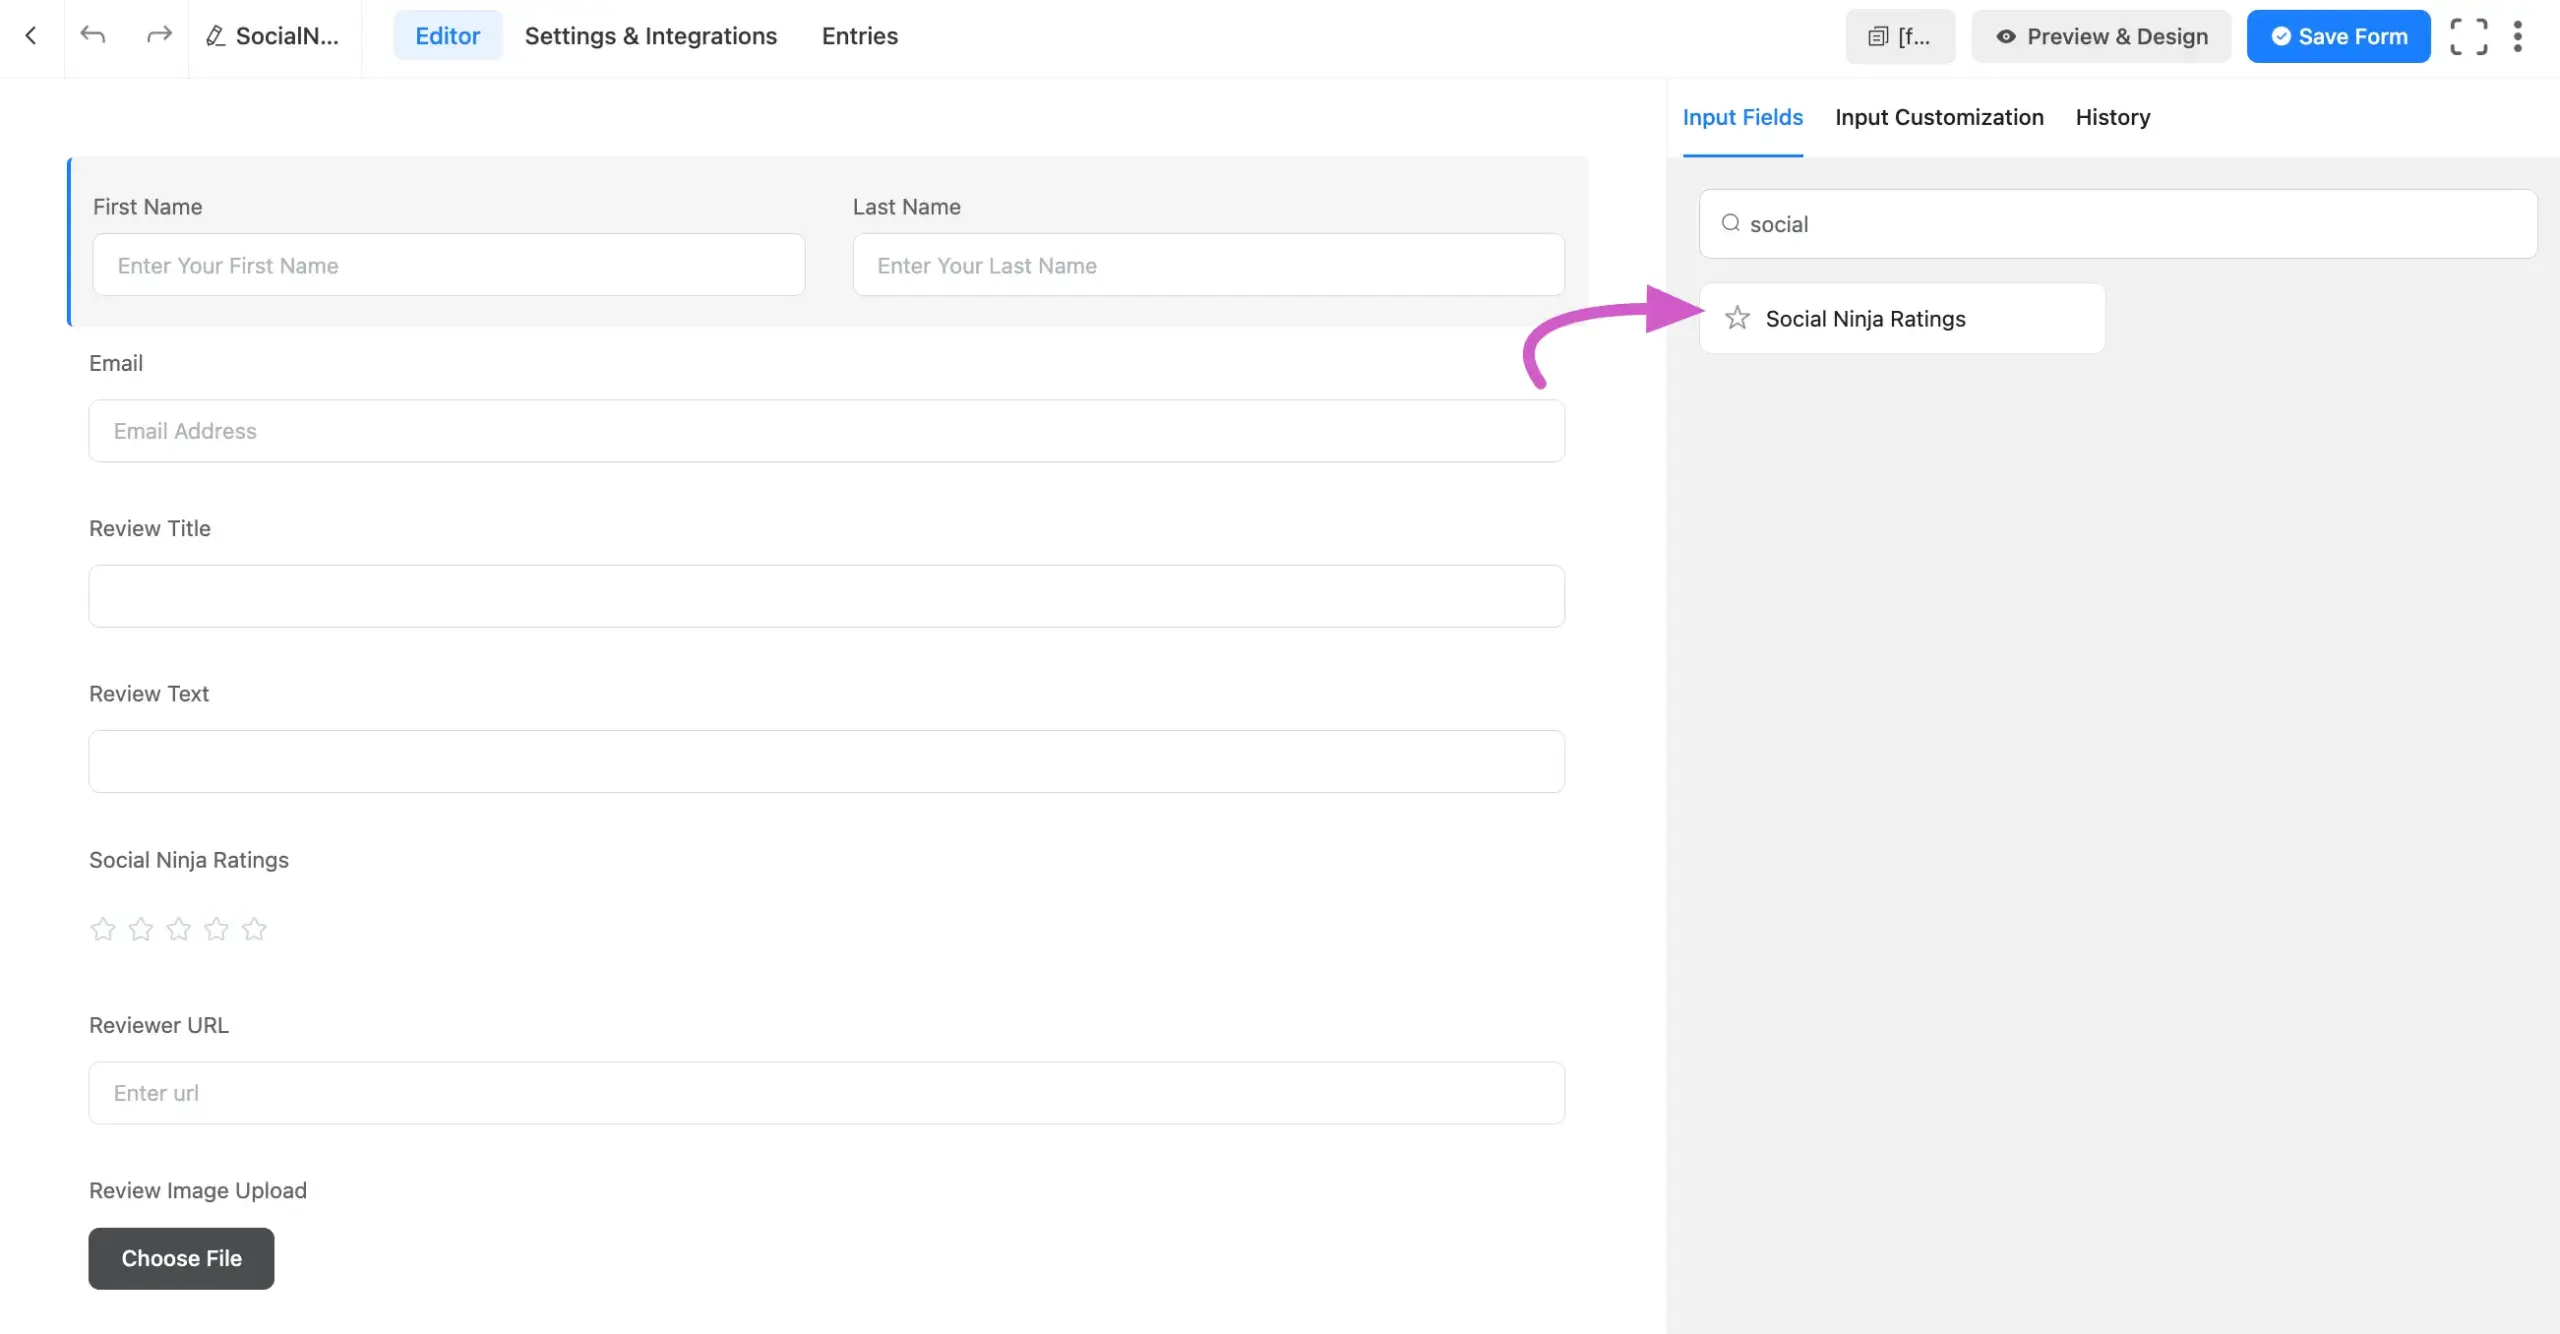The height and width of the screenshot is (1334, 2560).
Task: Click the redo arrow icon
Action: [158, 36]
